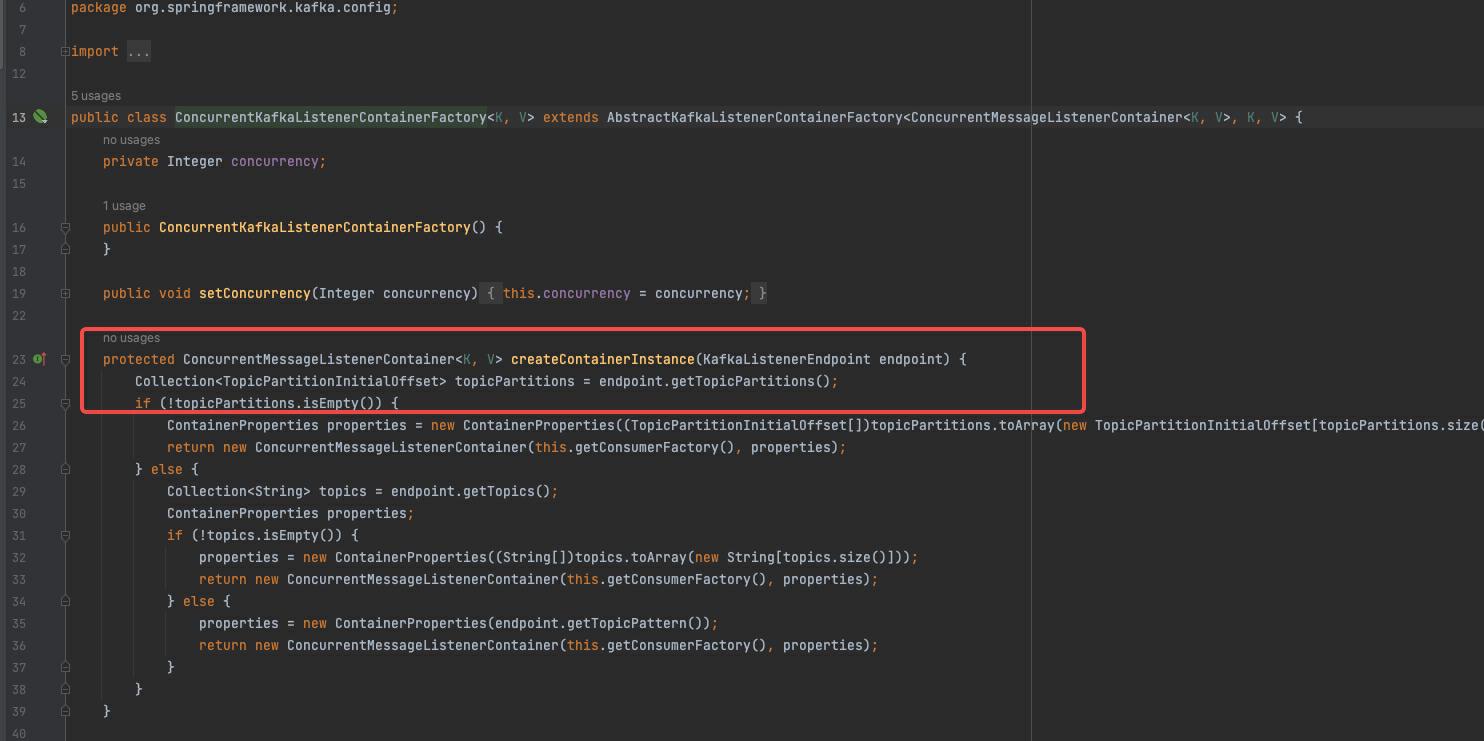Viewport: 1484px width, 741px height.
Task: Click the 'concurrency' field declaration on line 14
Action: 274,161
